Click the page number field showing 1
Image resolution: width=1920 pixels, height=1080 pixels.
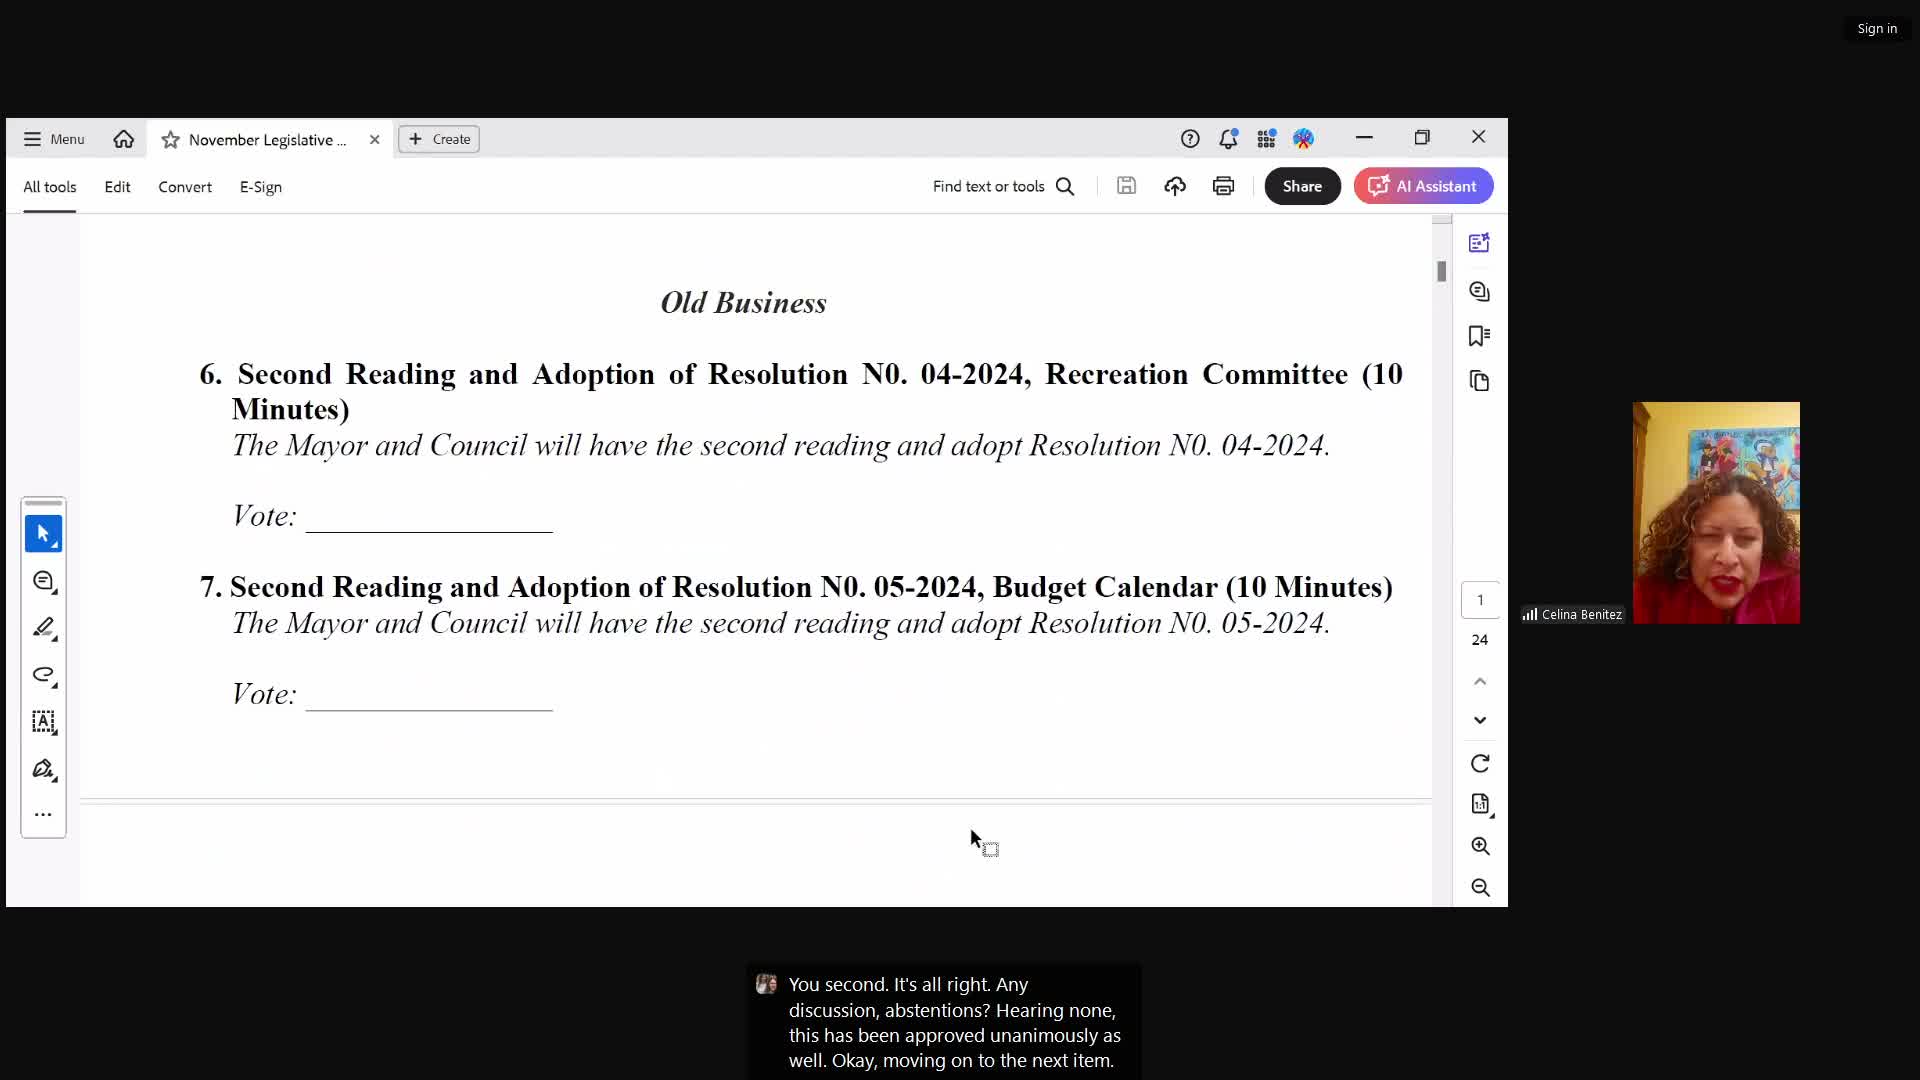click(1480, 600)
